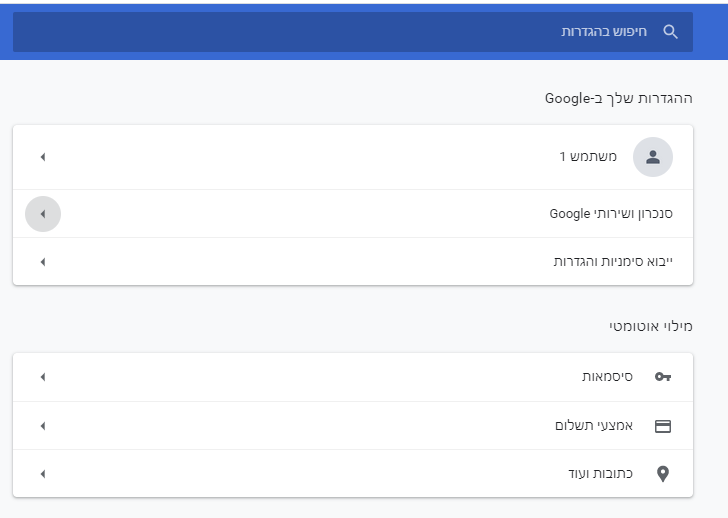728x518 pixels.
Task: Click the payment methods credit card icon
Action: point(662,426)
